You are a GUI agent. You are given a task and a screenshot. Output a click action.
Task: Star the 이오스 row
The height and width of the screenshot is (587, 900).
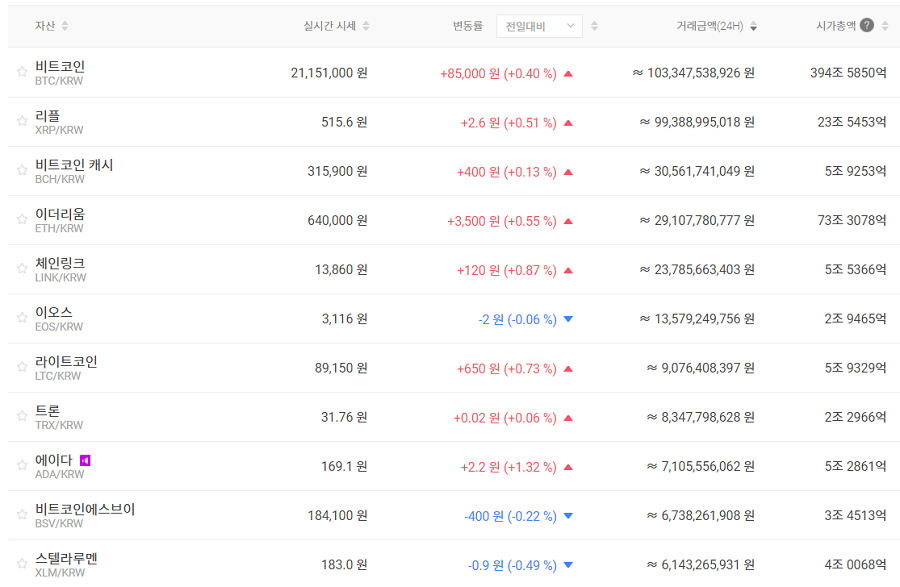(x=22, y=318)
